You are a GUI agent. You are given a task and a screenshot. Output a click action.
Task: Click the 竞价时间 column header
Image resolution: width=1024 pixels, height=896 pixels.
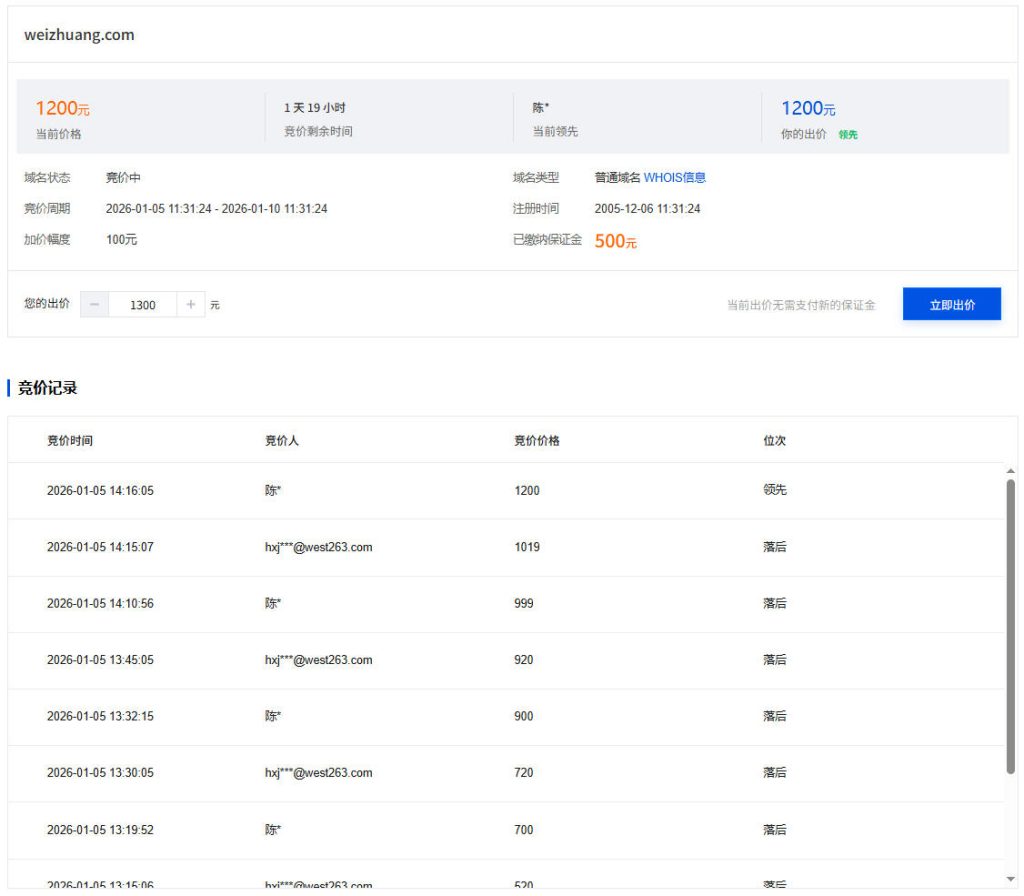[70, 441]
